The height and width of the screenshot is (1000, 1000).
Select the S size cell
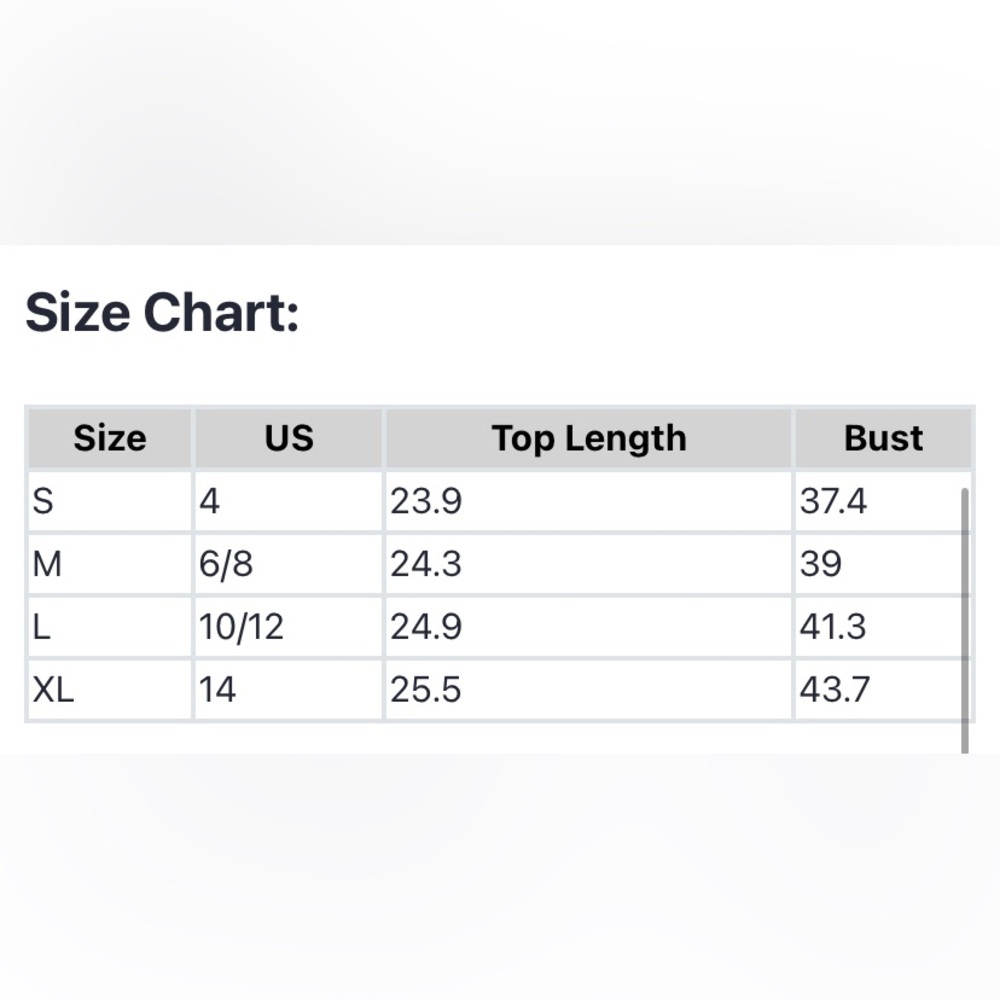click(x=110, y=501)
